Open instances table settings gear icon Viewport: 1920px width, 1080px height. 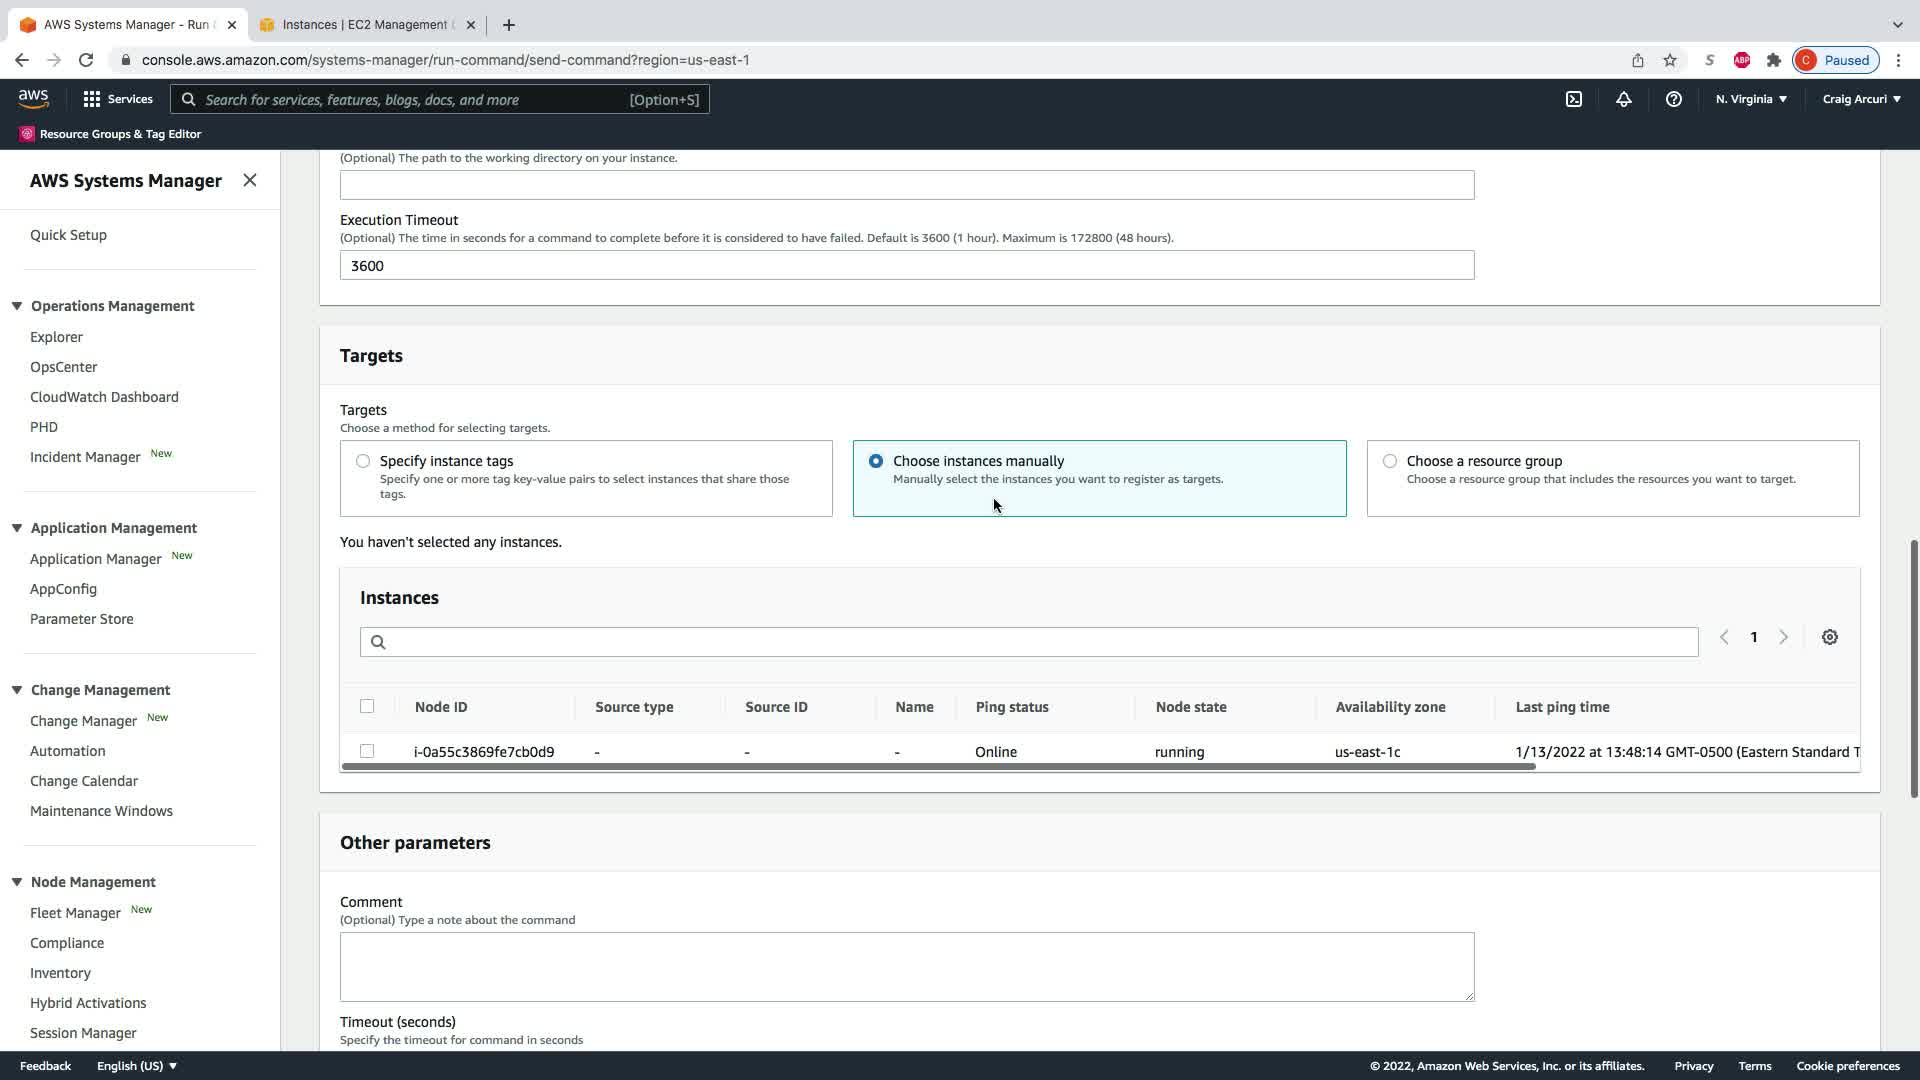point(1829,637)
